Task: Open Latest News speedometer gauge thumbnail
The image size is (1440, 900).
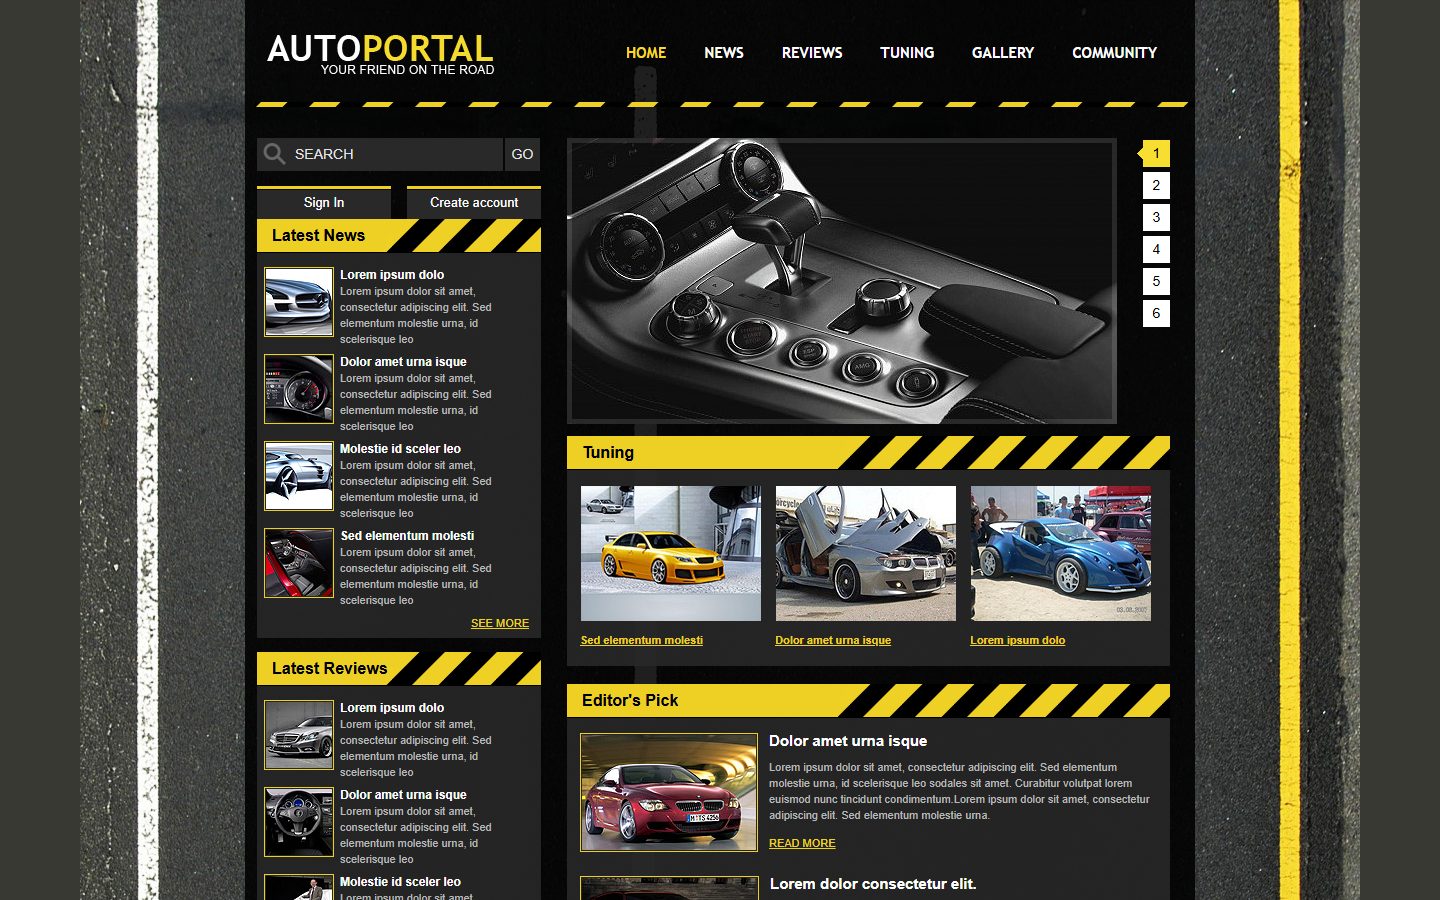Action: [299, 389]
